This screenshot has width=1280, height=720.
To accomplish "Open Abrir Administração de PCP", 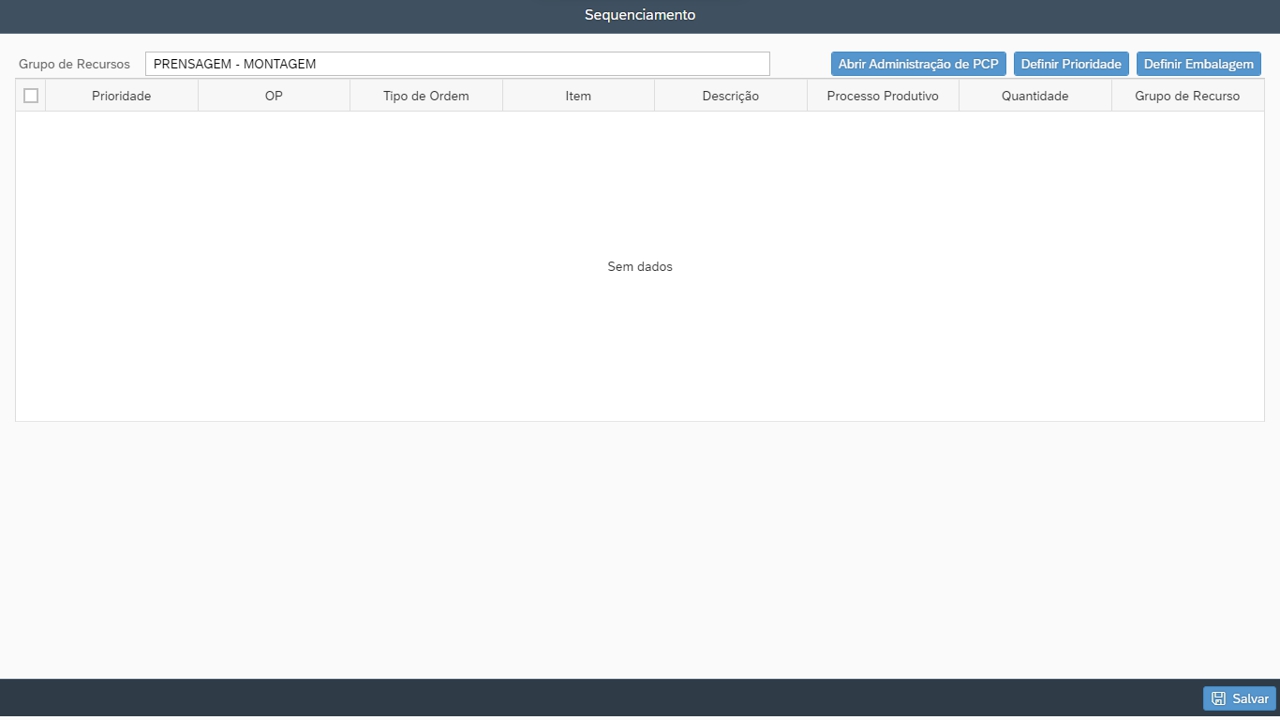I will click(918, 64).
